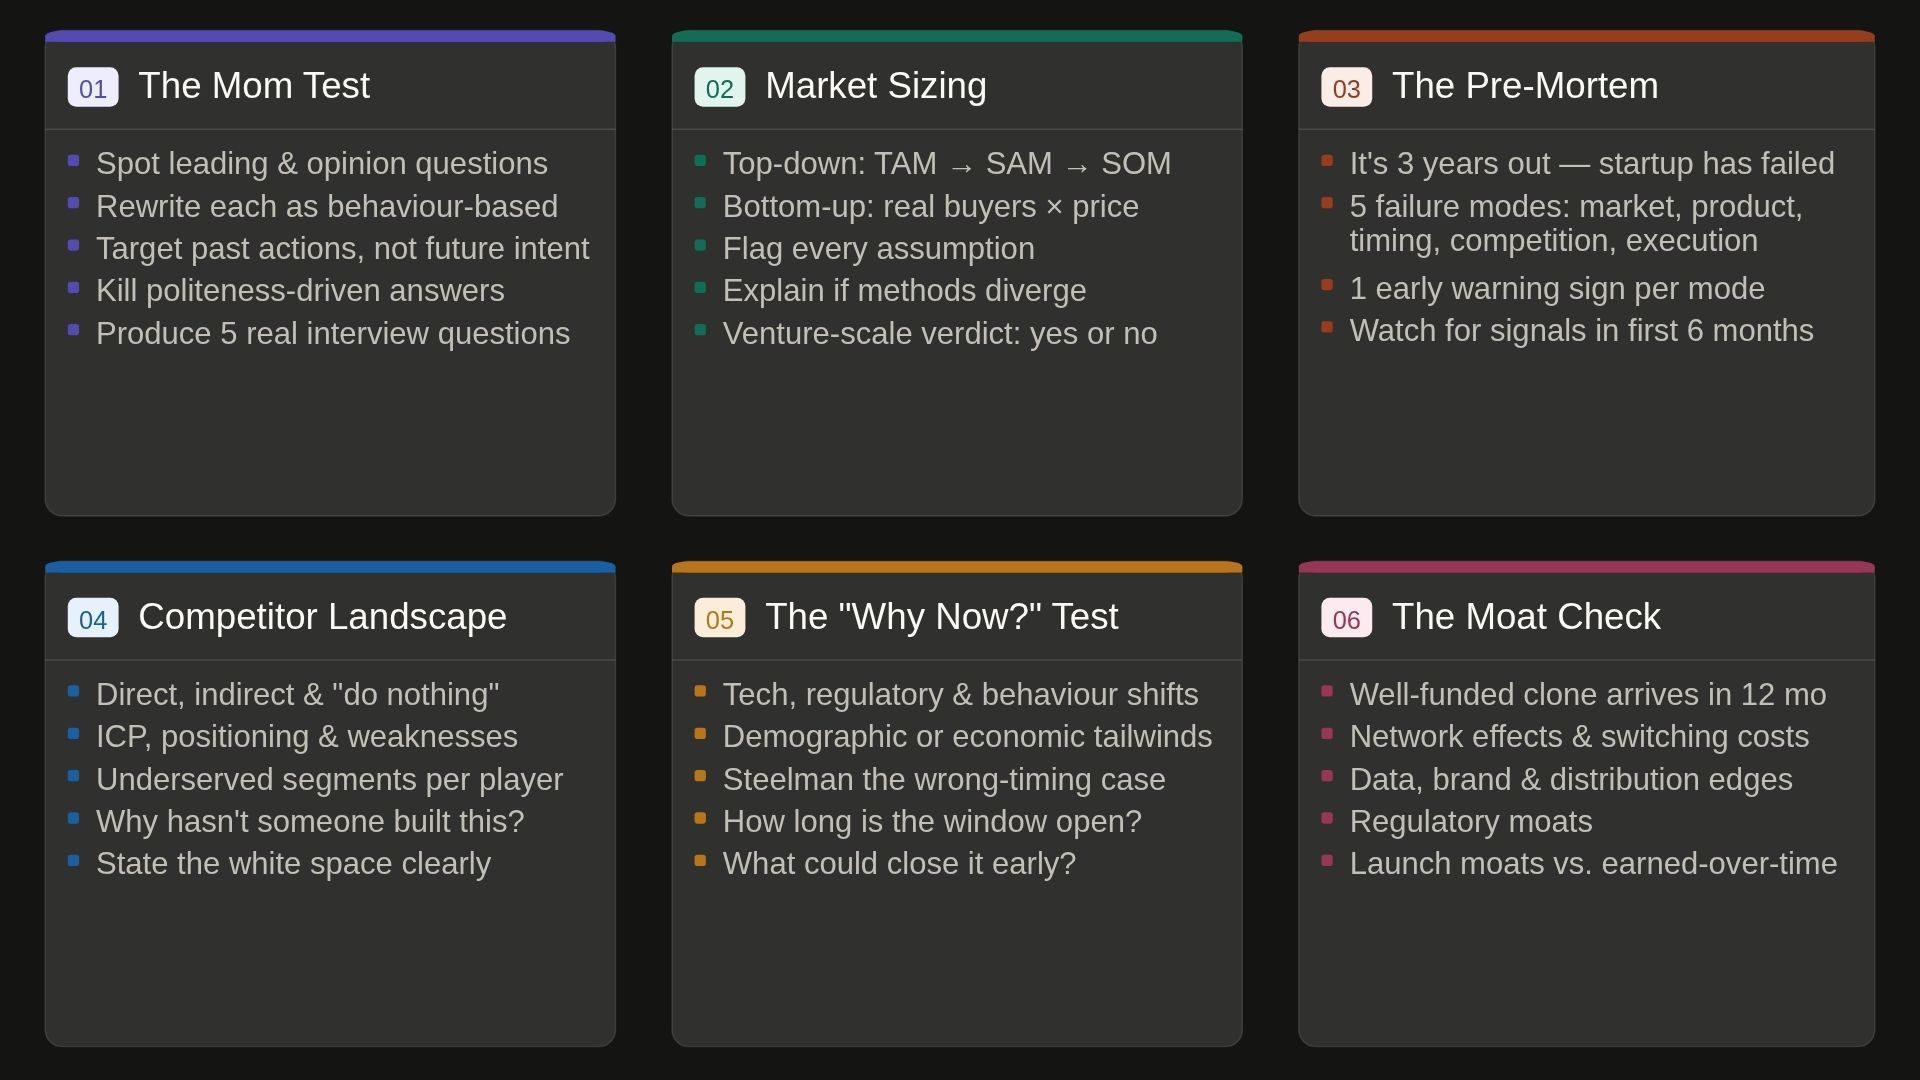Select the orange 05 badge
The image size is (1920, 1080).
coord(720,618)
